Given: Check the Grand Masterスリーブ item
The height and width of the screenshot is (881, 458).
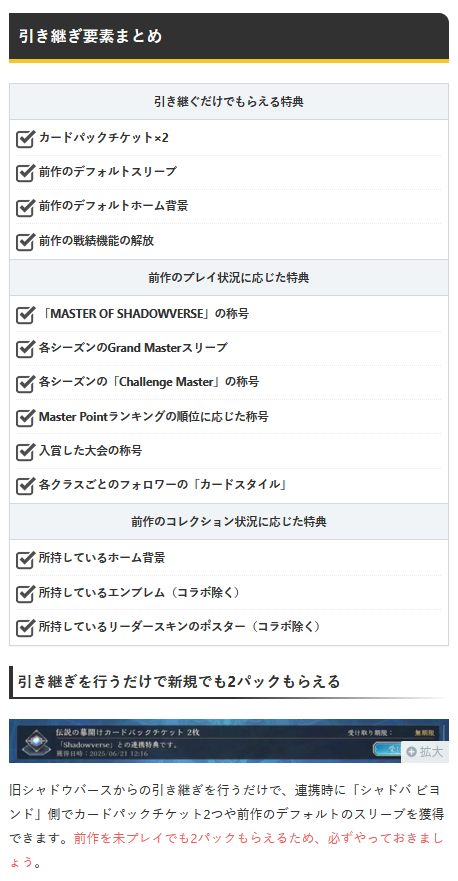Looking at the screenshot, I should pos(25,349).
